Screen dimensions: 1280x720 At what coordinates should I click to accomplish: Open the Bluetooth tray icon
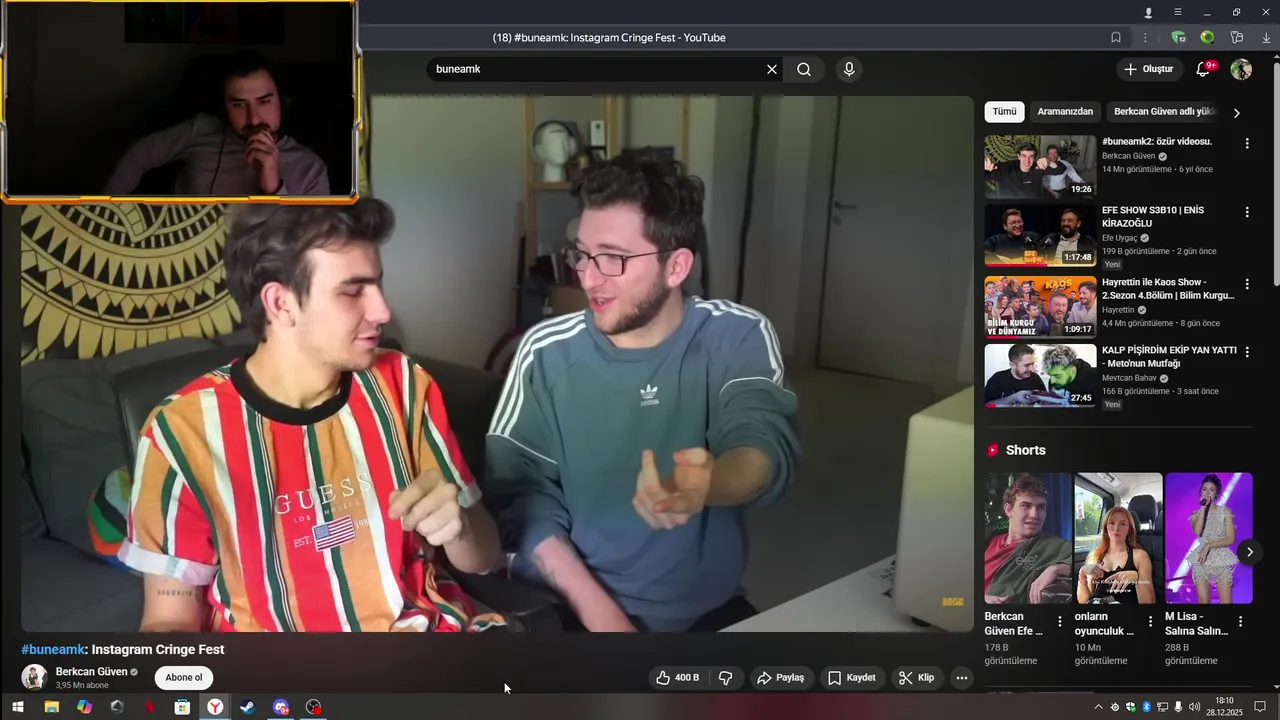pos(1147,707)
